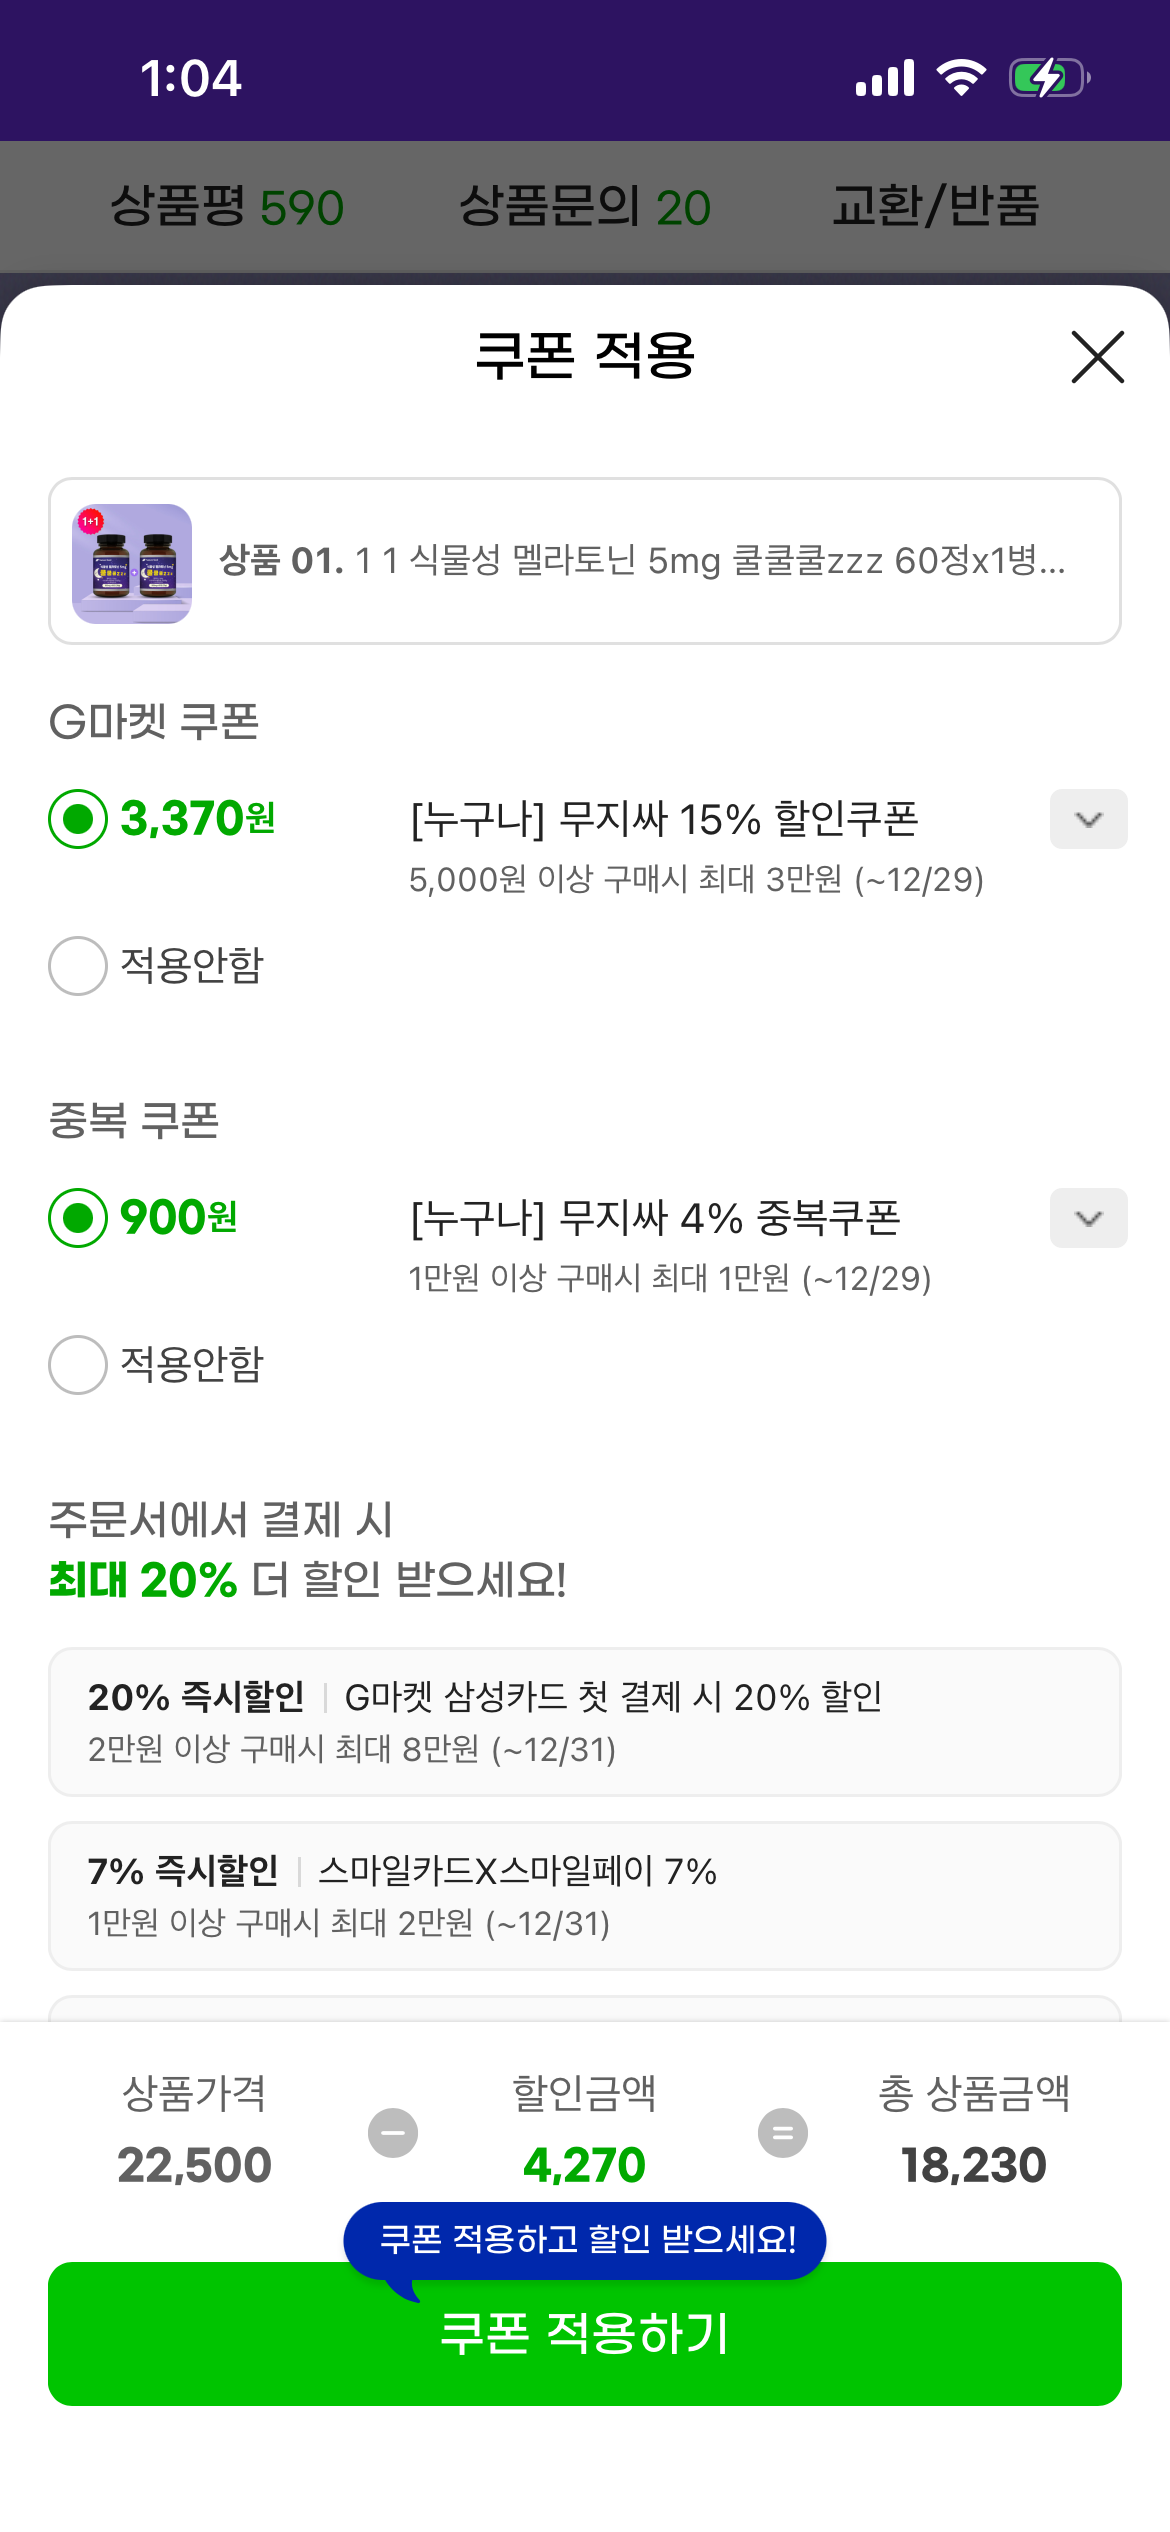The width and height of the screenshot is (1170, 2532).
Task: Open the 상품문의 20 inquiries tab
Action: [585, 207]
